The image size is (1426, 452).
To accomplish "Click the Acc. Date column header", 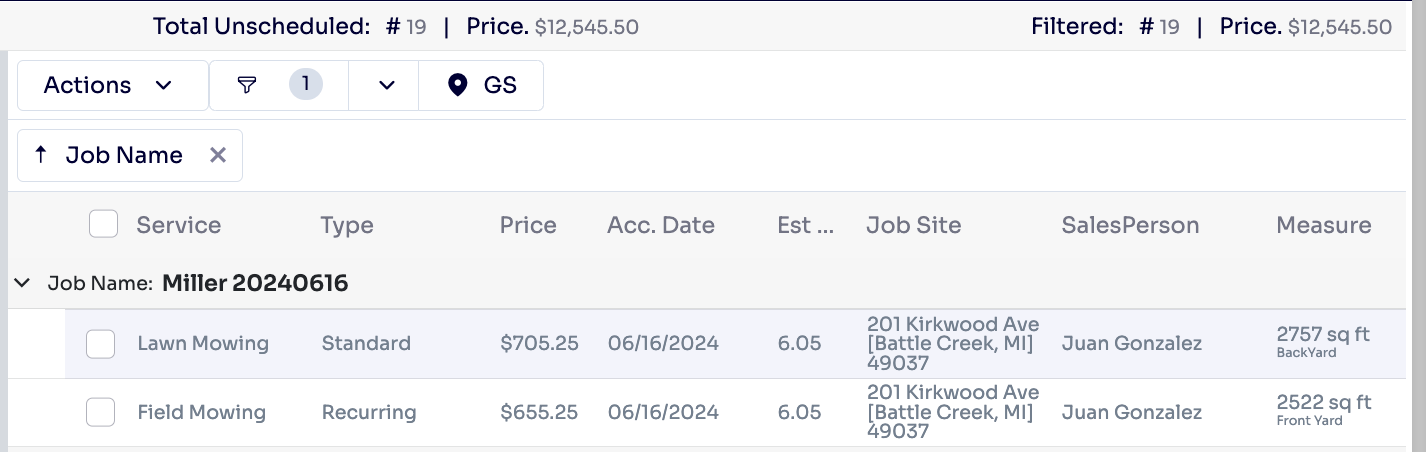I will tap(660, 225).
